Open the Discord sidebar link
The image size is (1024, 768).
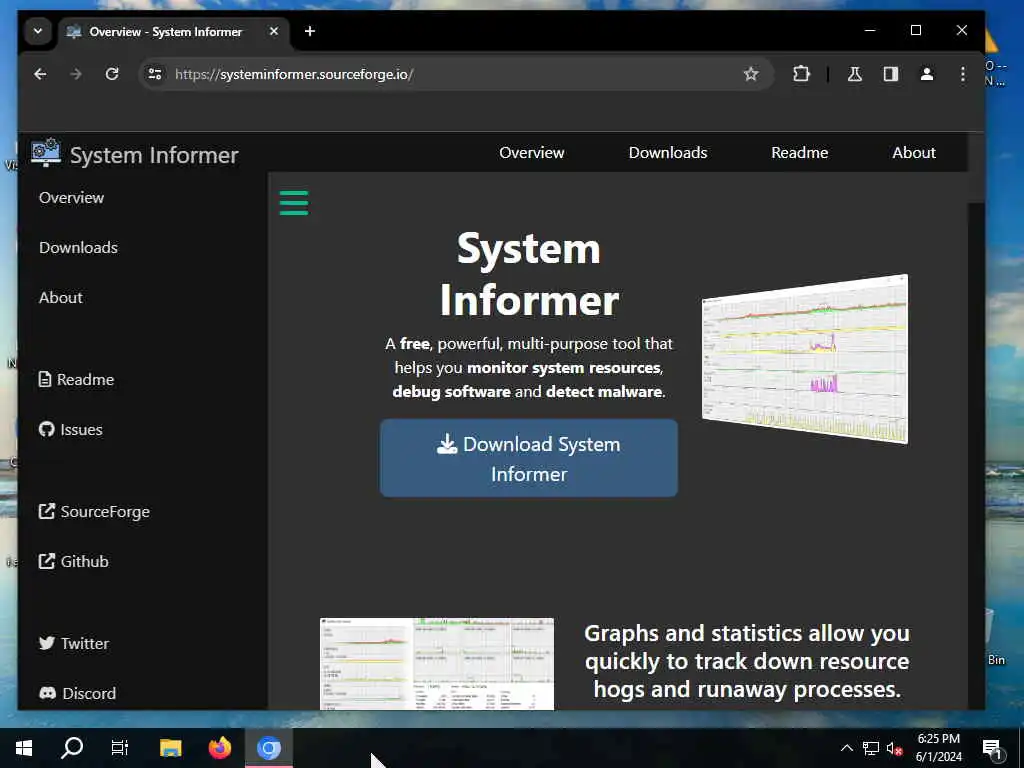point(77,694)
